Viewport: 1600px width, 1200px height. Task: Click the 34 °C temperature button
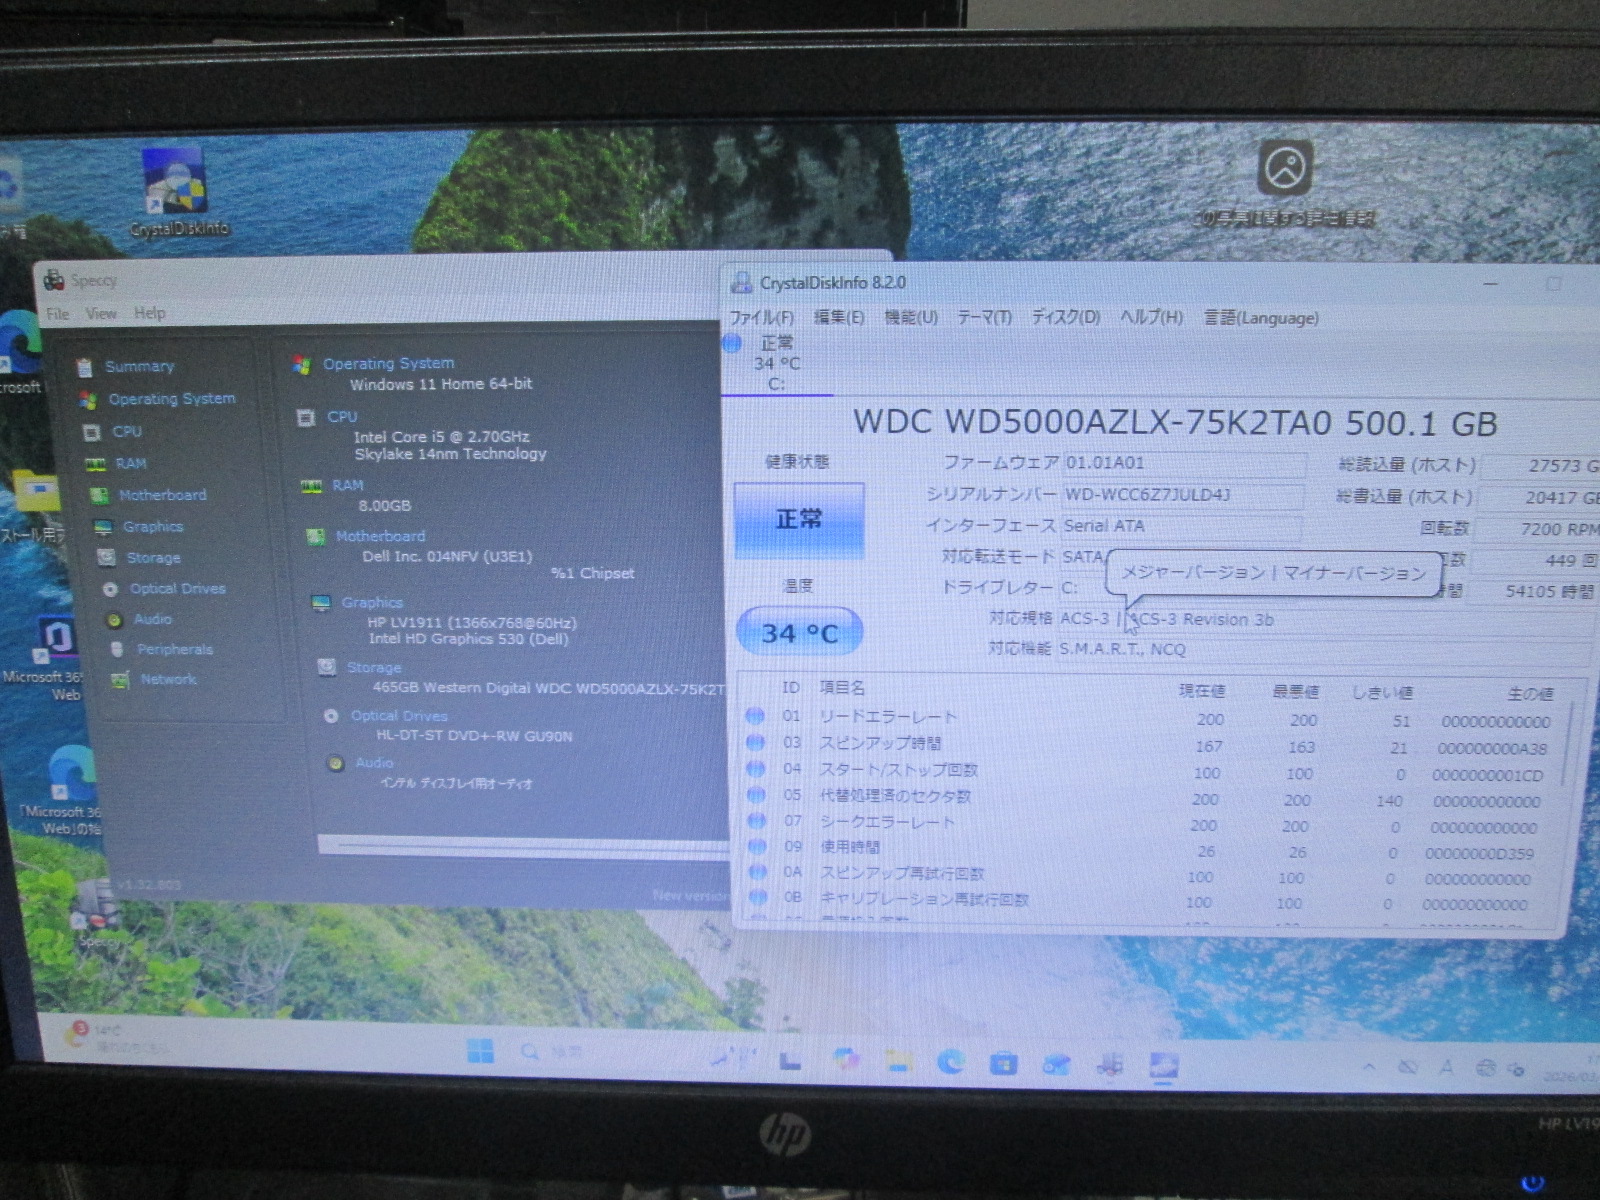point(799,633)
